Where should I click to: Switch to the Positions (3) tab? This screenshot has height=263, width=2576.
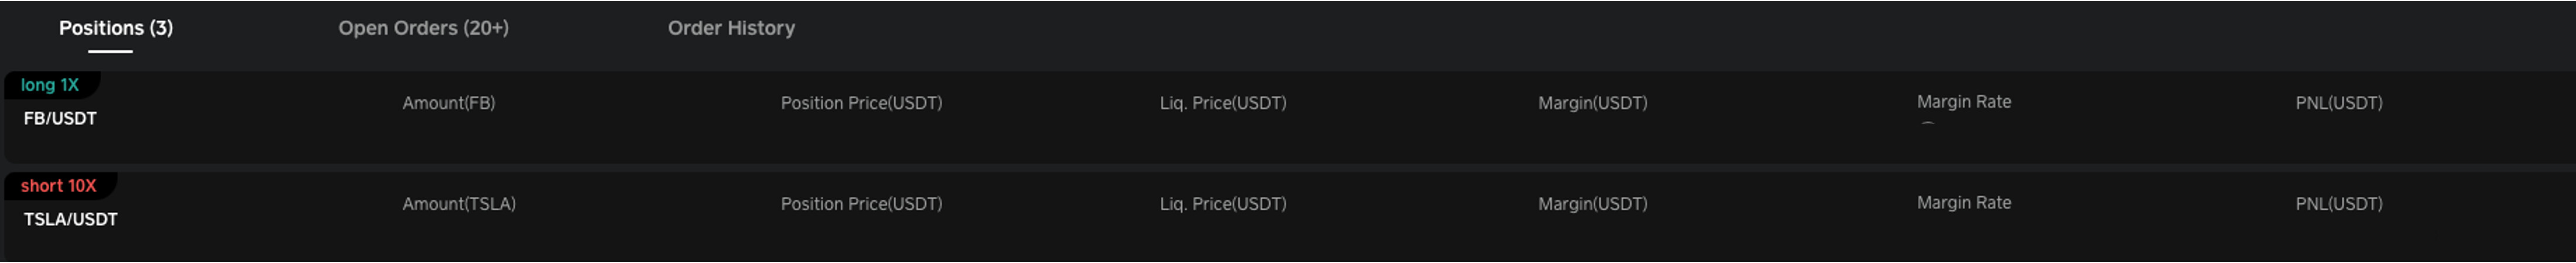115,28
